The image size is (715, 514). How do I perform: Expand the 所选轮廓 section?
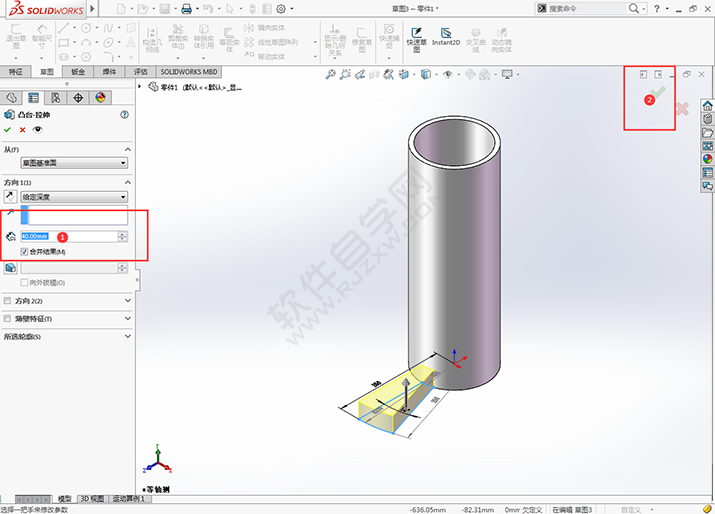click(x=127, y=337)
